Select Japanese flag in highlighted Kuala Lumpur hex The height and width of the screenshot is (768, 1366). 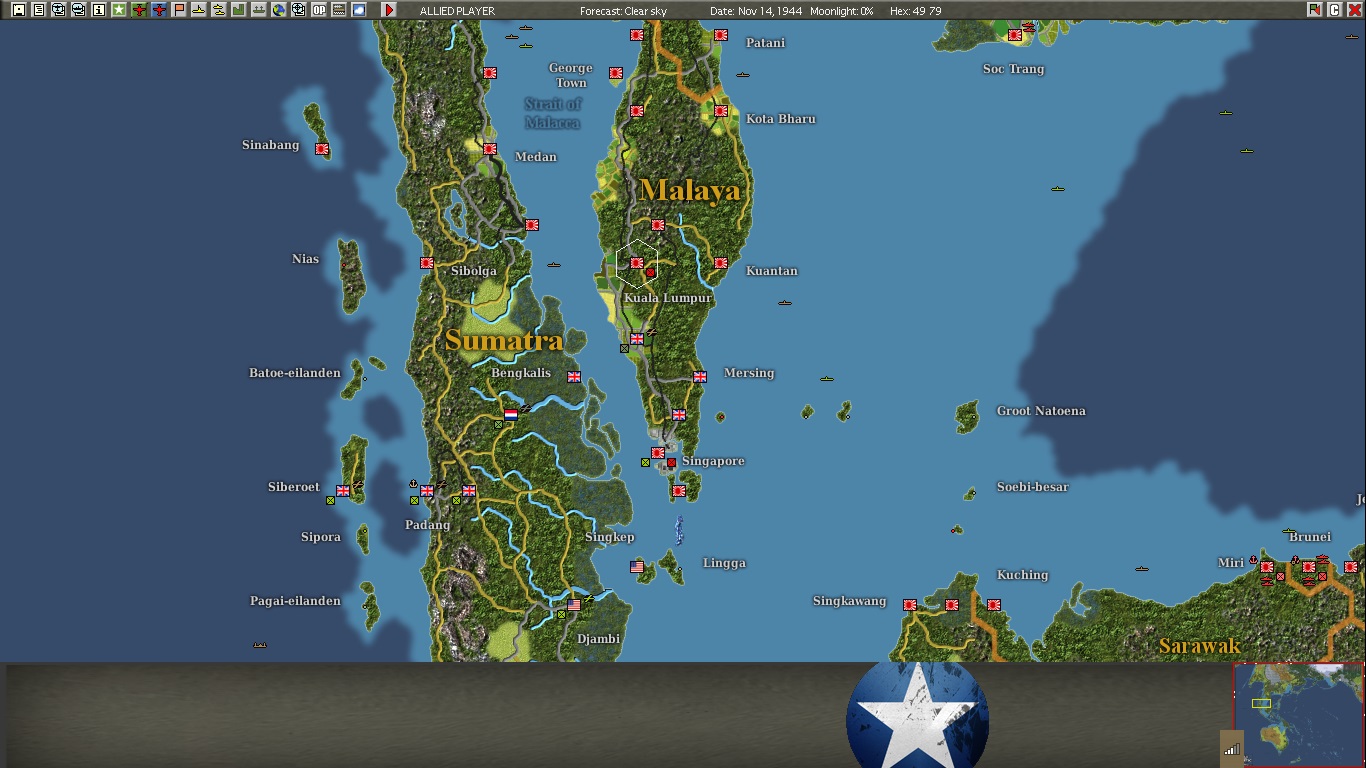pos(637,263)
